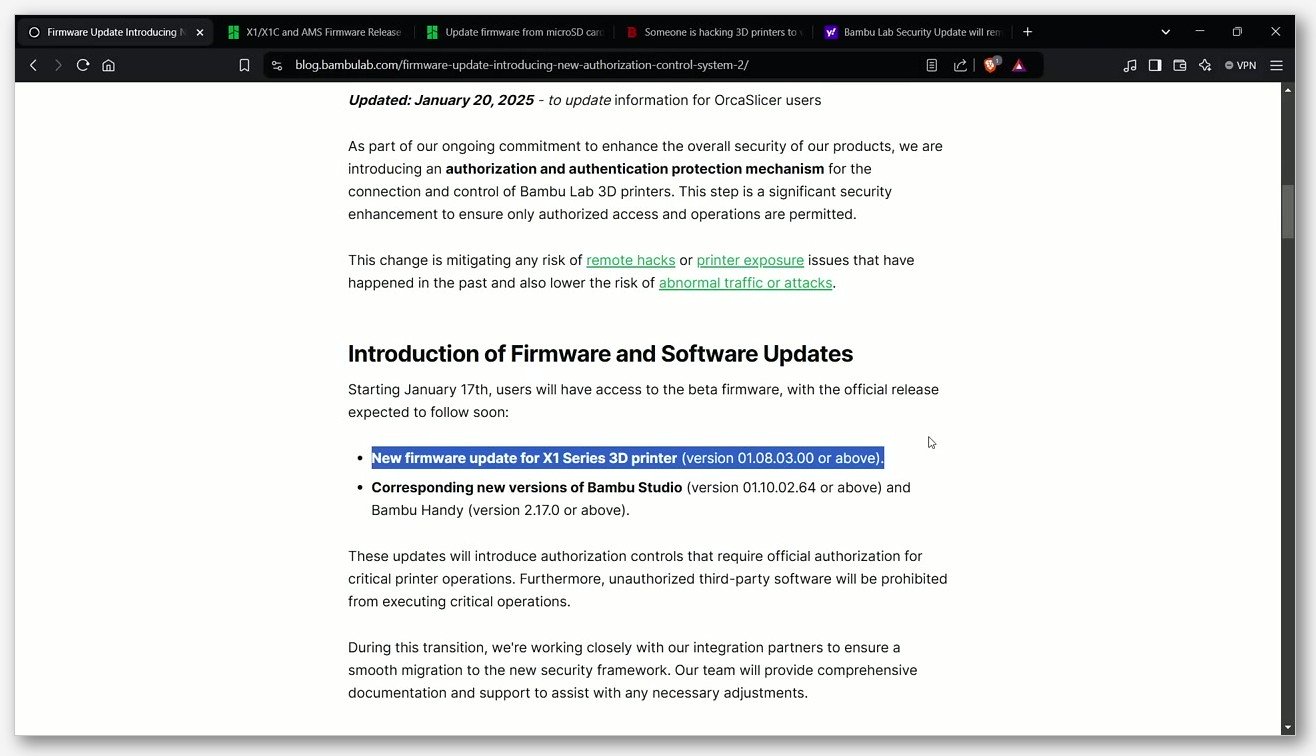The image size is (1316, 756).
Task: Open the media control music note icon
Action: (x=1130, y=65)
